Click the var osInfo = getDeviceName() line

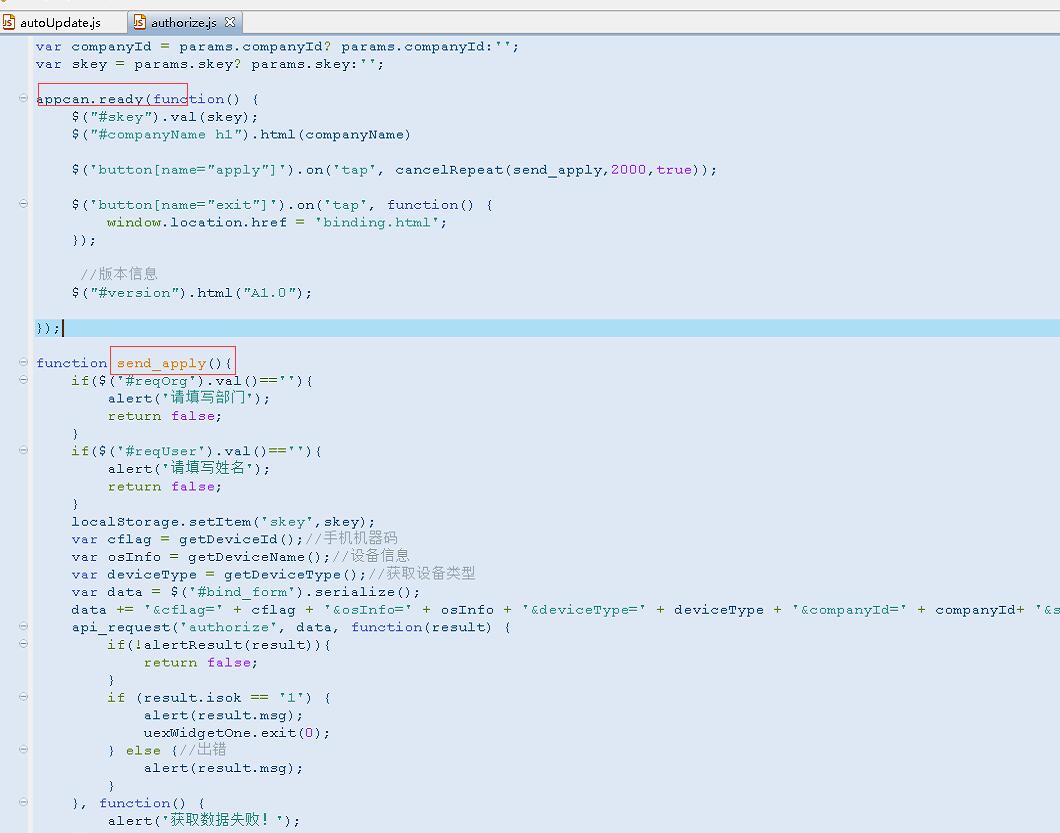coord(241,556)
